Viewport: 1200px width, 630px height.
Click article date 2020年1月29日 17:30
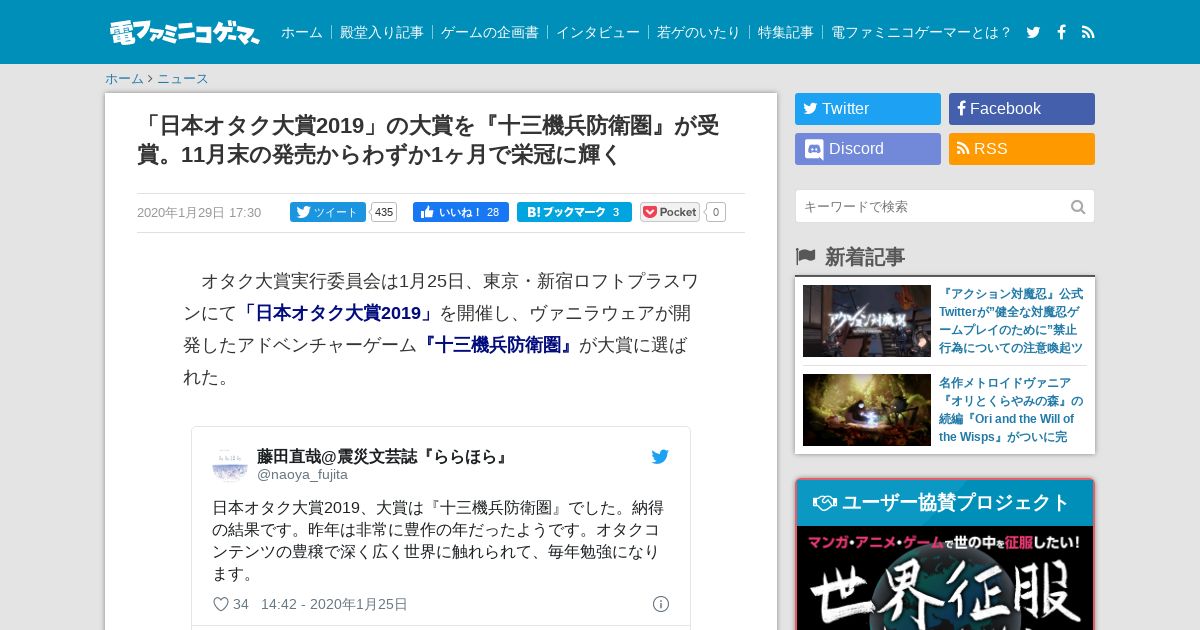click(x=199, y=213)
